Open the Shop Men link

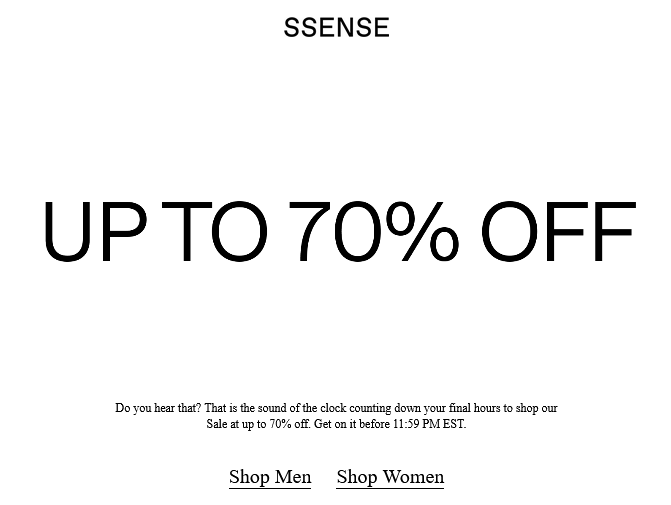tap(270, 477)
